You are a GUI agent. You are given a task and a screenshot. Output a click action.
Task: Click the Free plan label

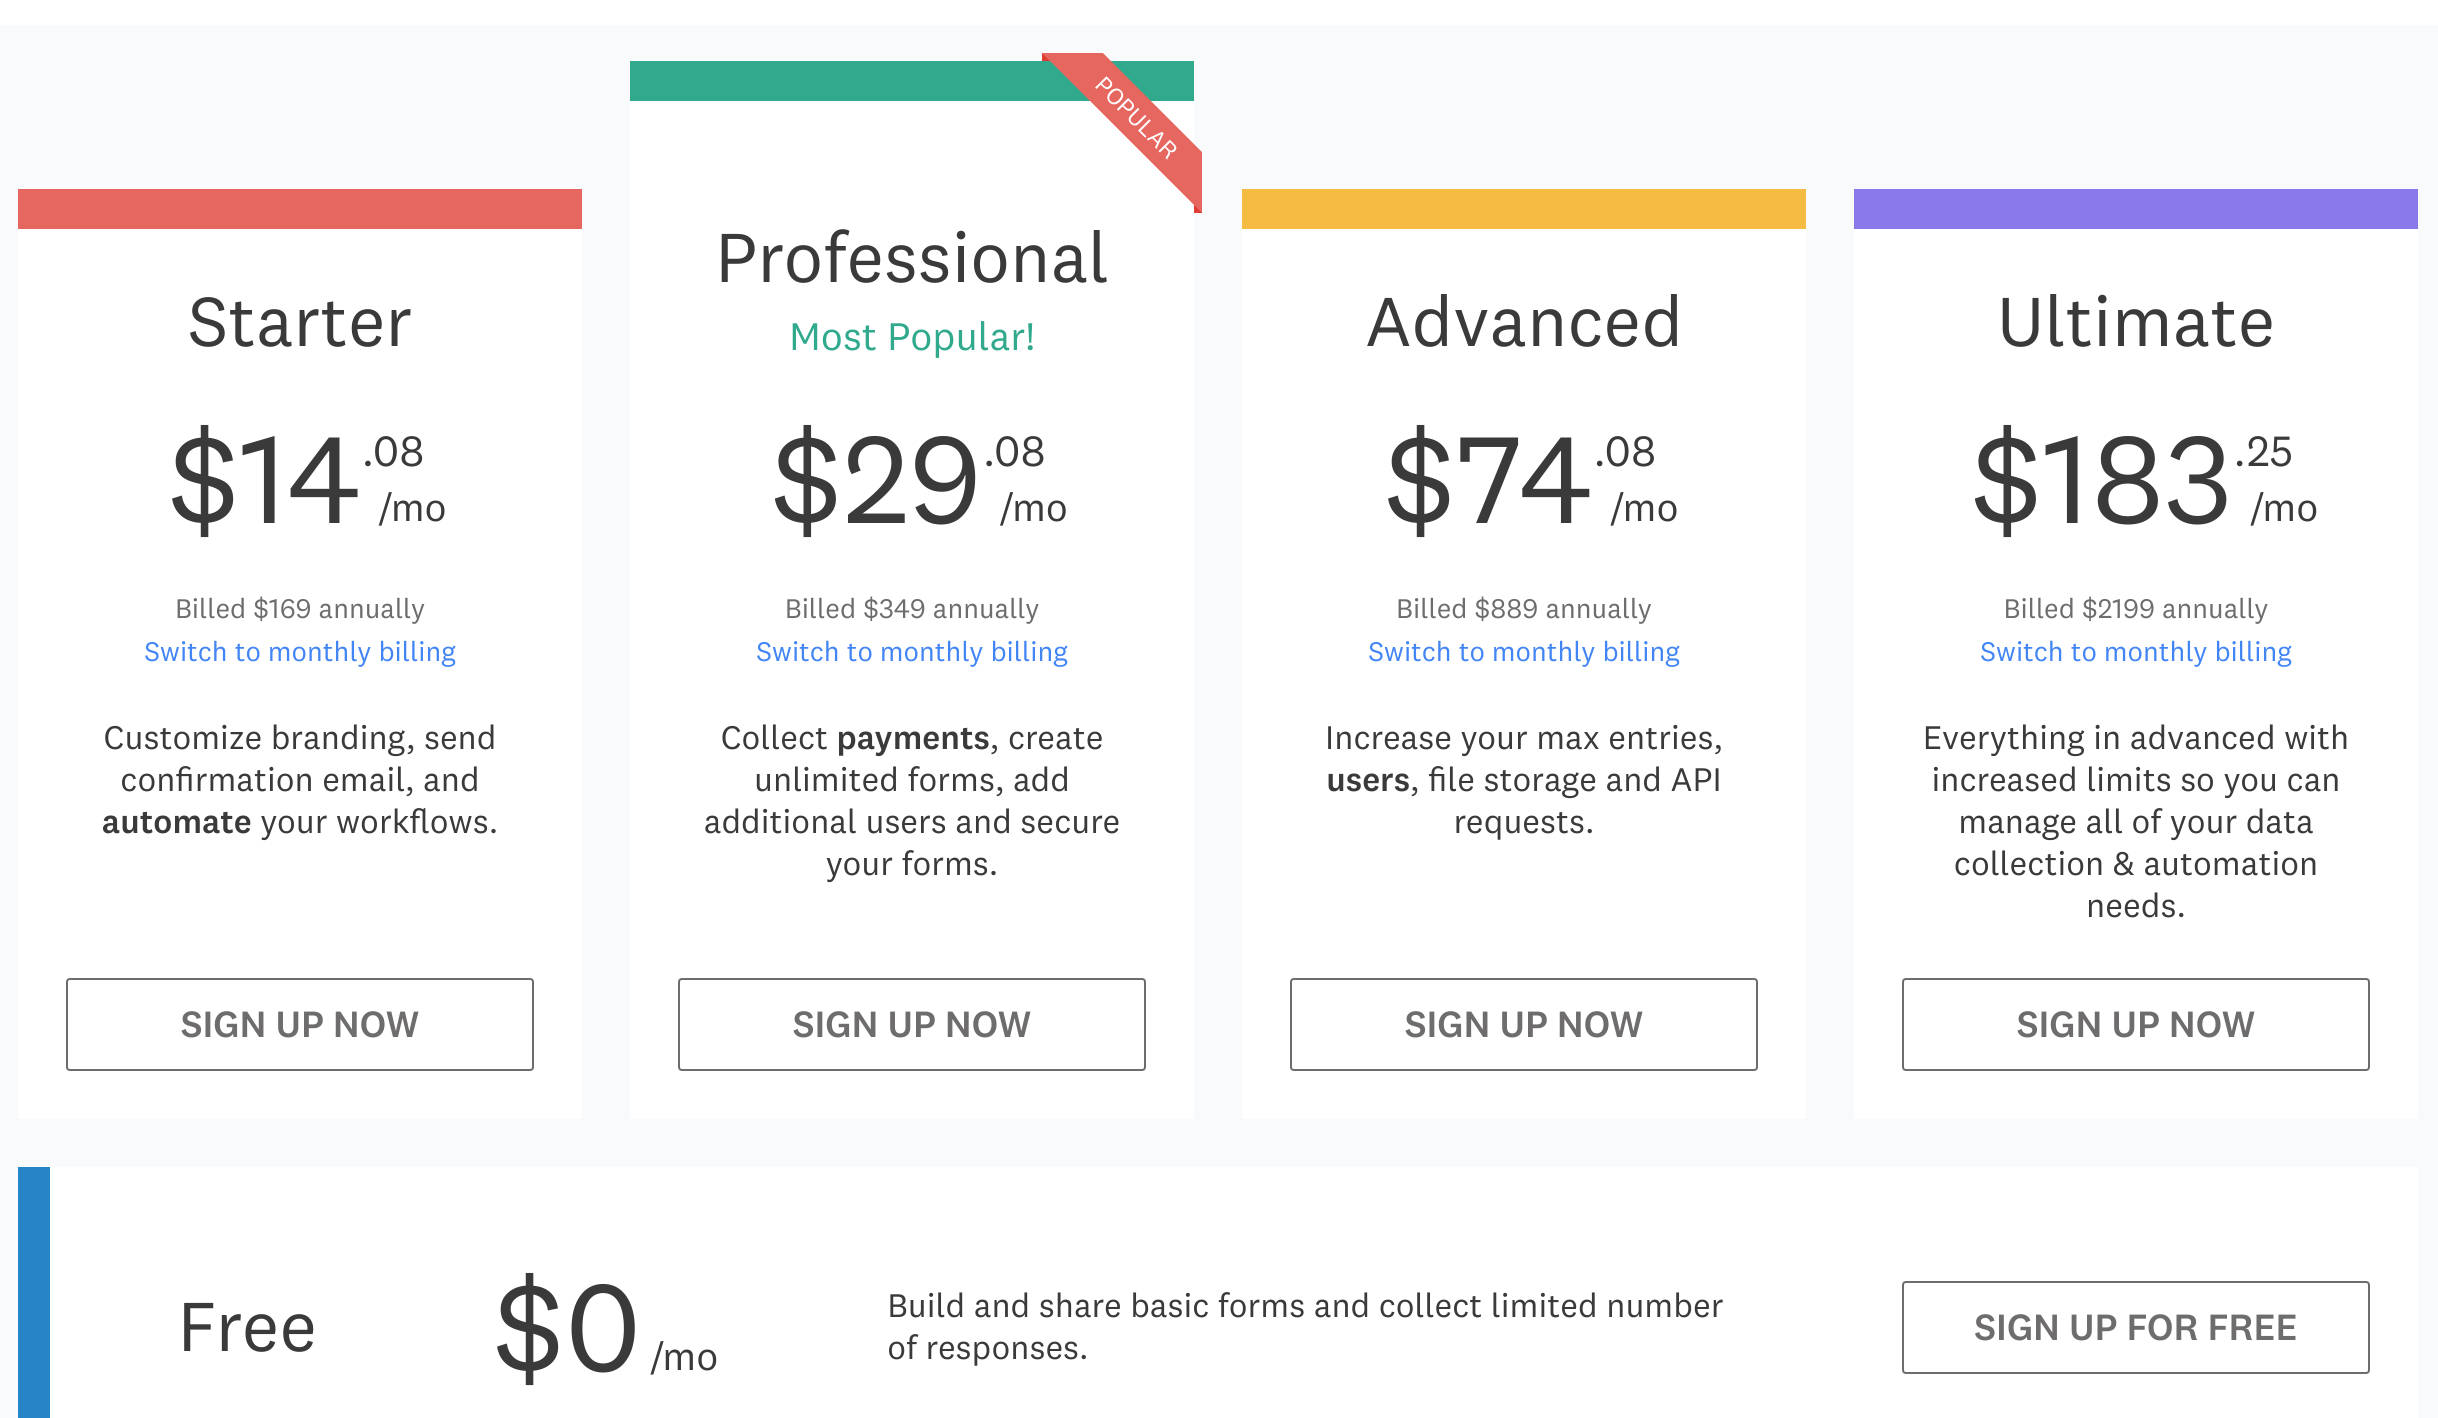[247, 1326]
